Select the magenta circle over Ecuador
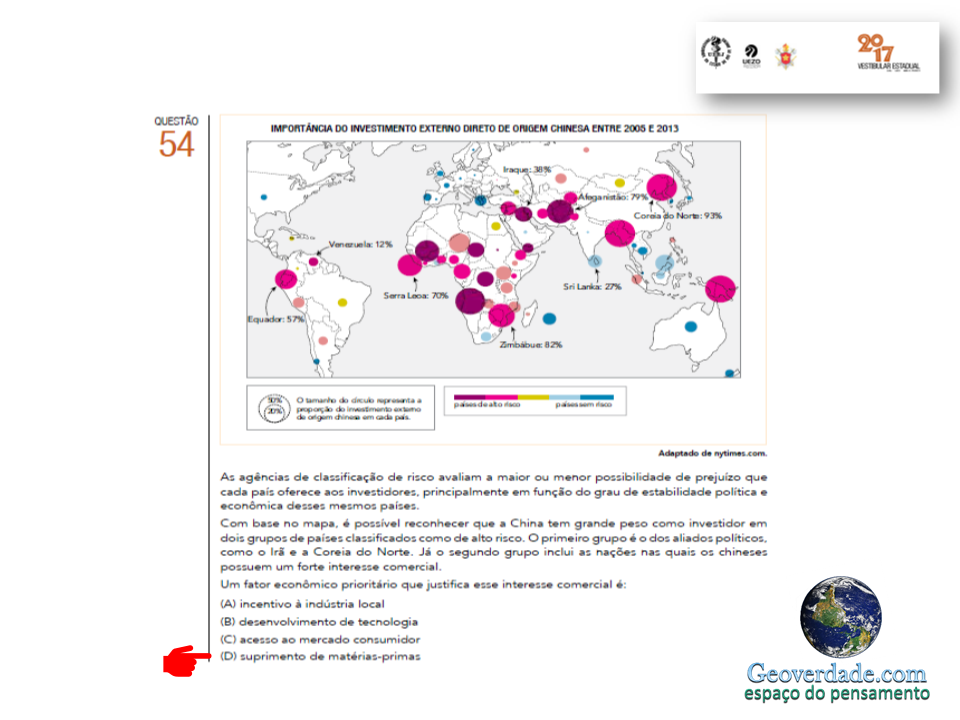960x720 pixels. (x=286, y=280)
